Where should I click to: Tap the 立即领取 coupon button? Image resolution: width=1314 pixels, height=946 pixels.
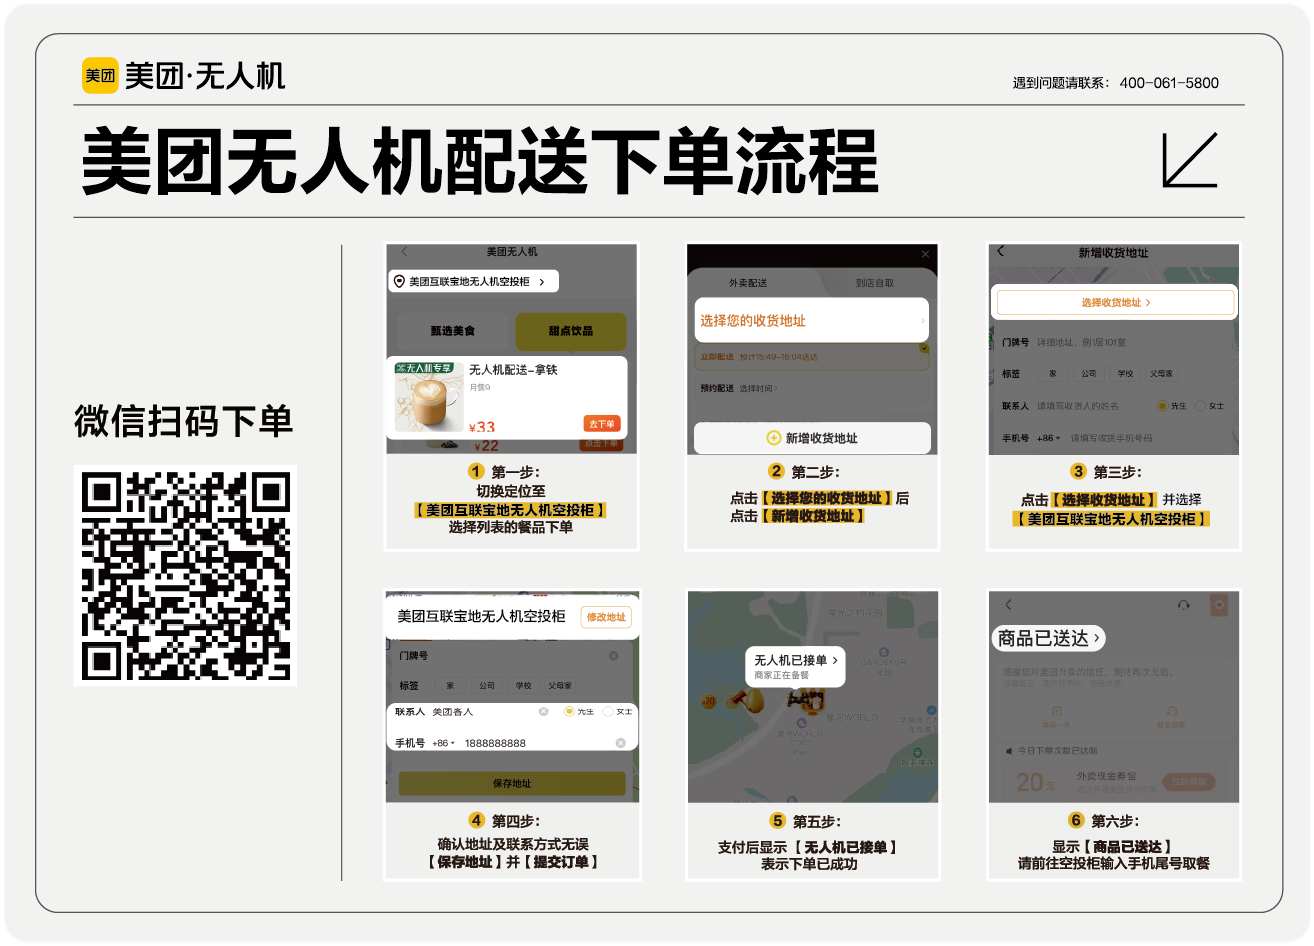[x=1190, y=782]
